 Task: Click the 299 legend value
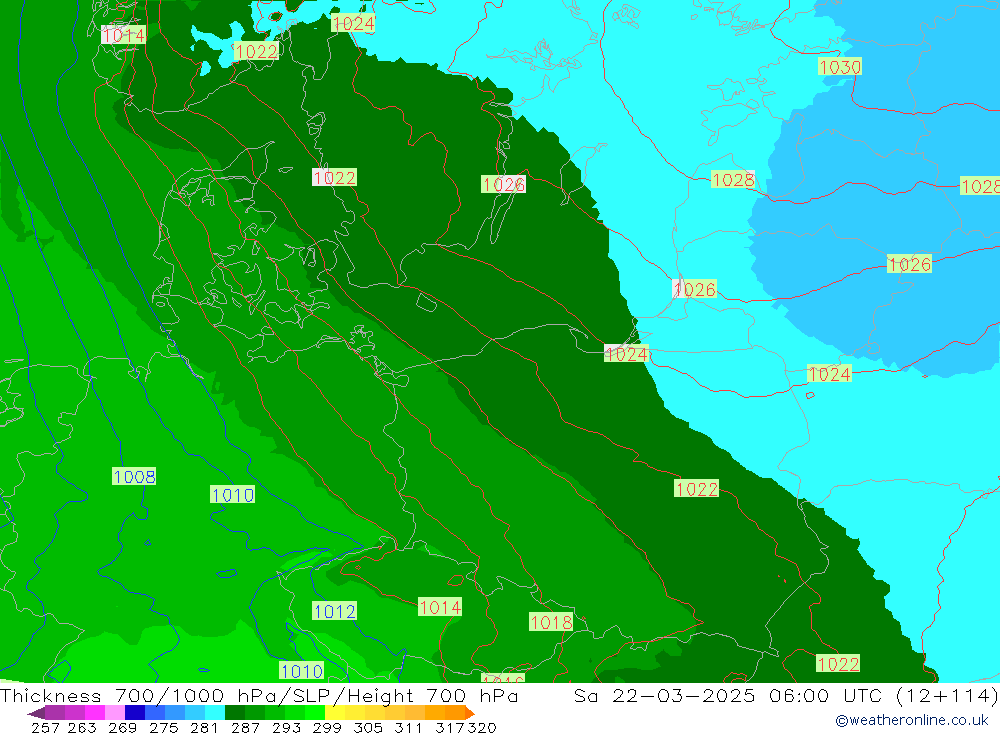pyautogui.click(x=326, y=727)
